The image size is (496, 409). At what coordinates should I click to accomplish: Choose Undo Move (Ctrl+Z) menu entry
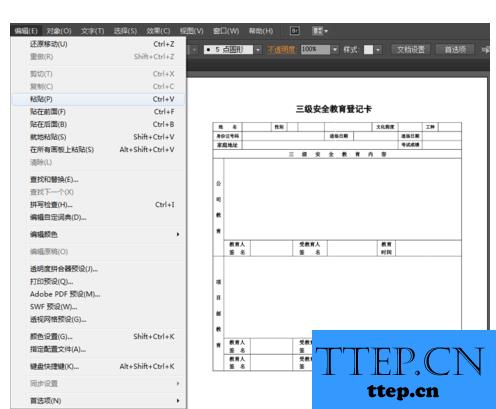click(x=98, y=44)
